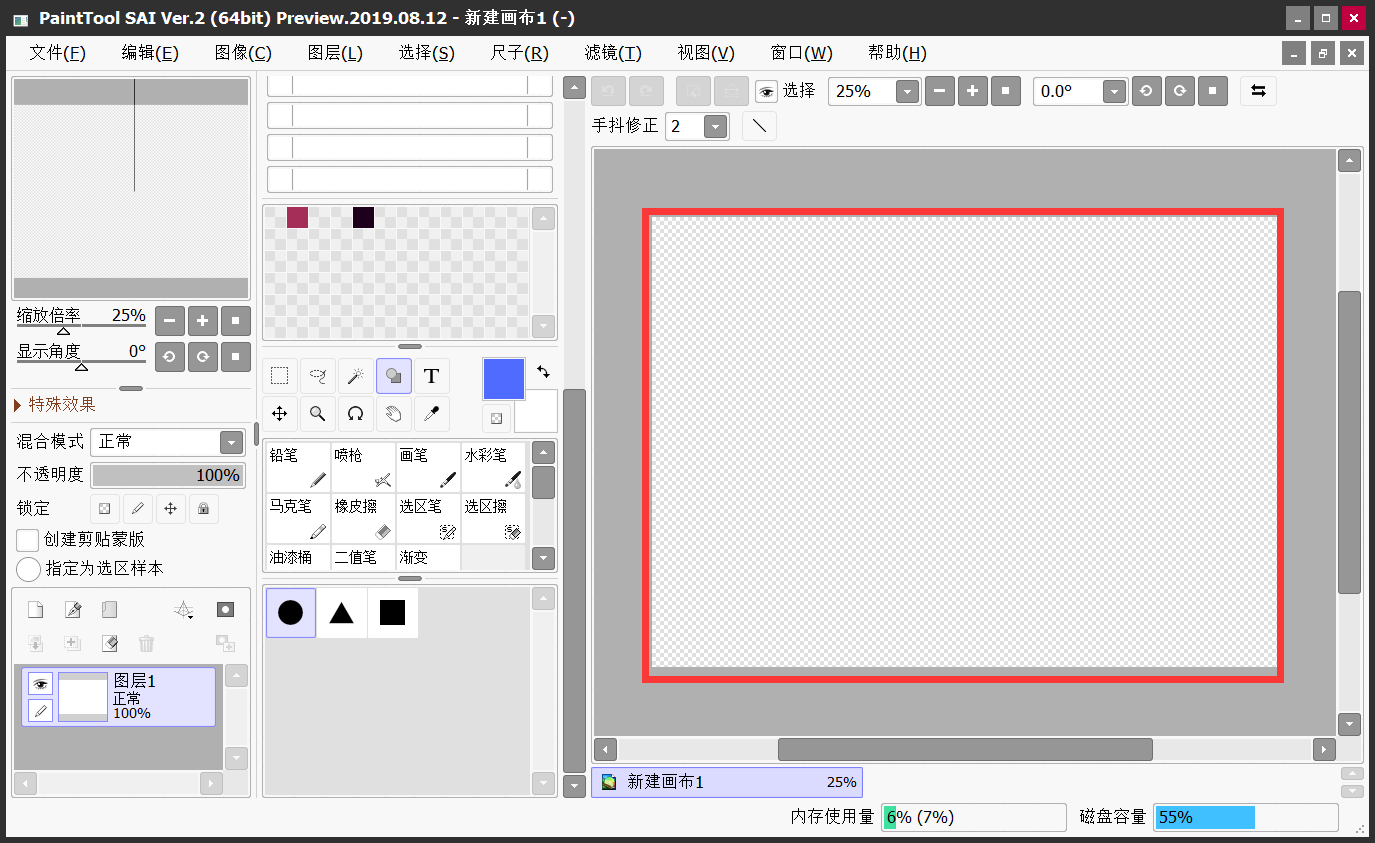The width and height of the screenshot is (1375, 843).
Task: Create a new layer folder
Action: pos(109,610)
